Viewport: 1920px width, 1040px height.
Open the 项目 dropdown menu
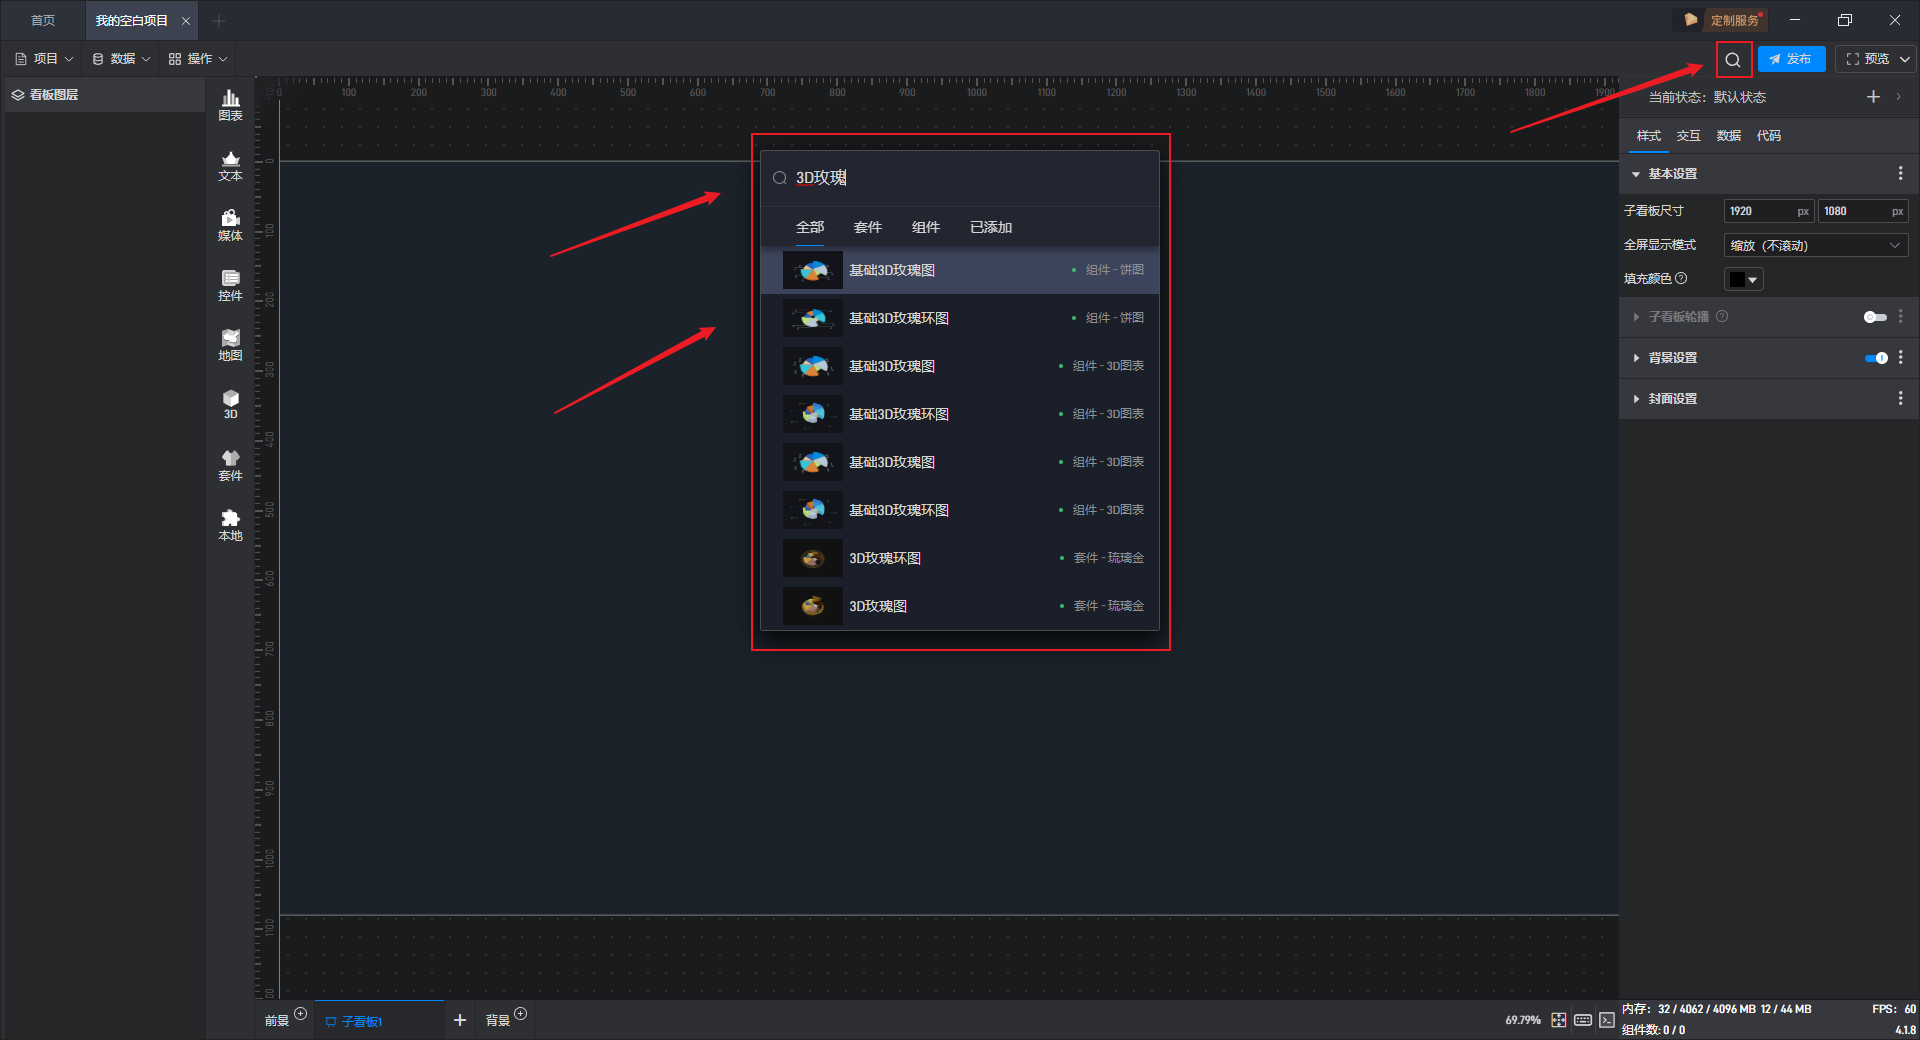click(x=45, y=59)
